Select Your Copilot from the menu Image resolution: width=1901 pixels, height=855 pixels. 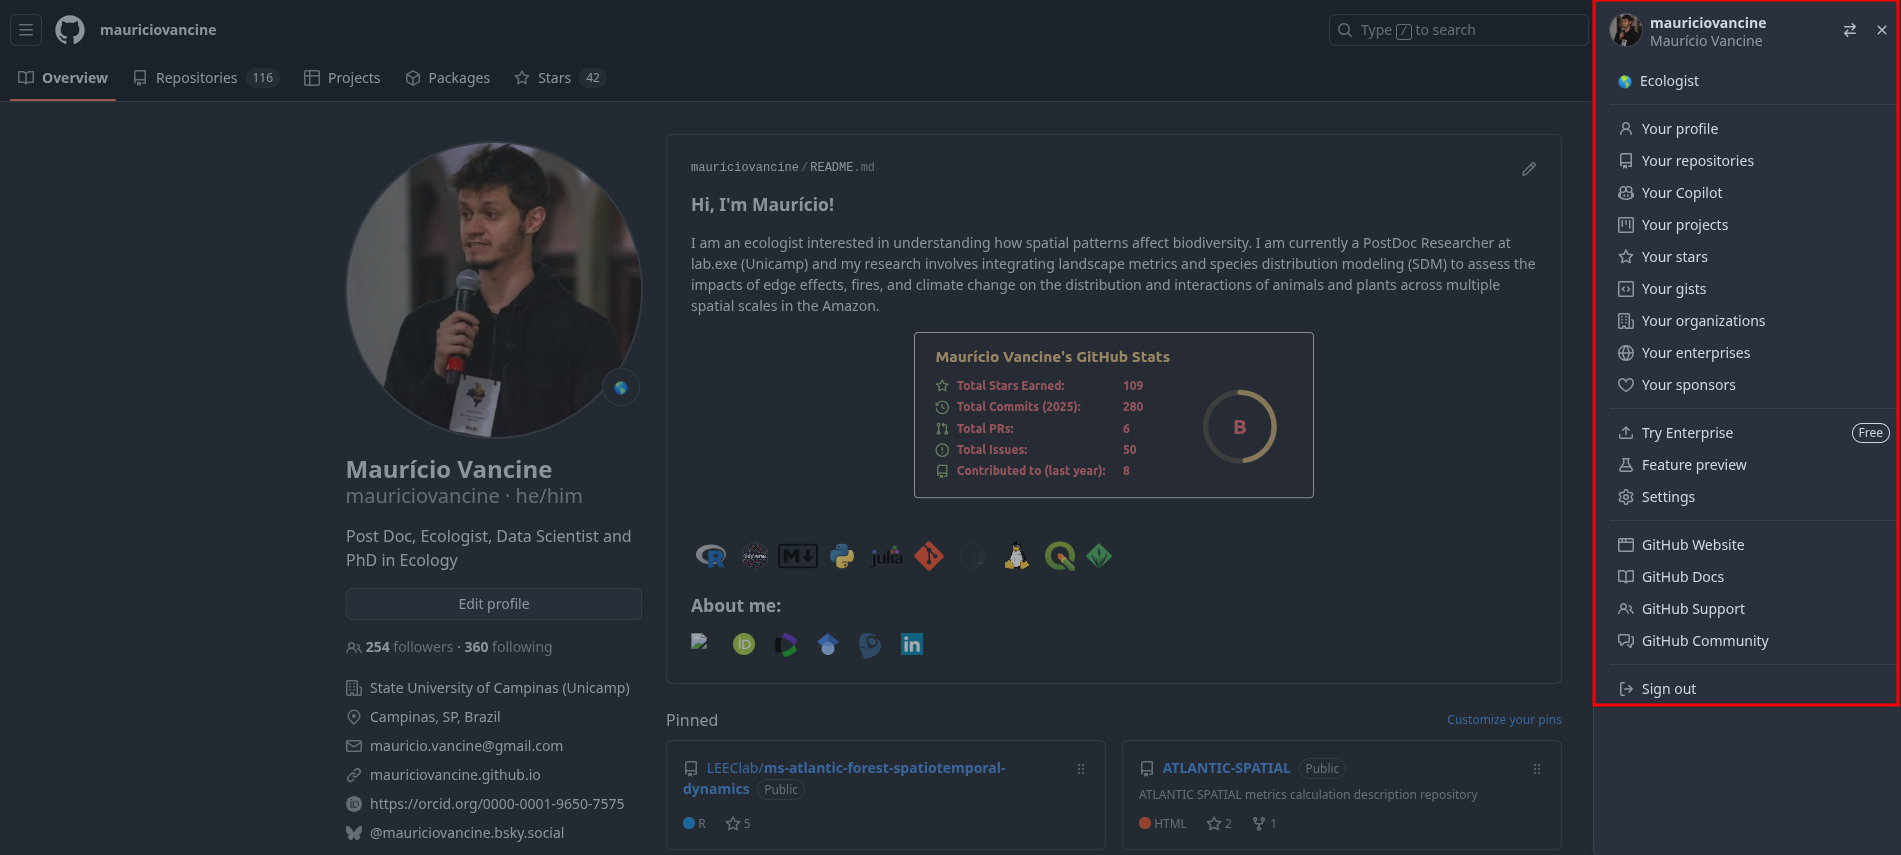[1681, 193]
